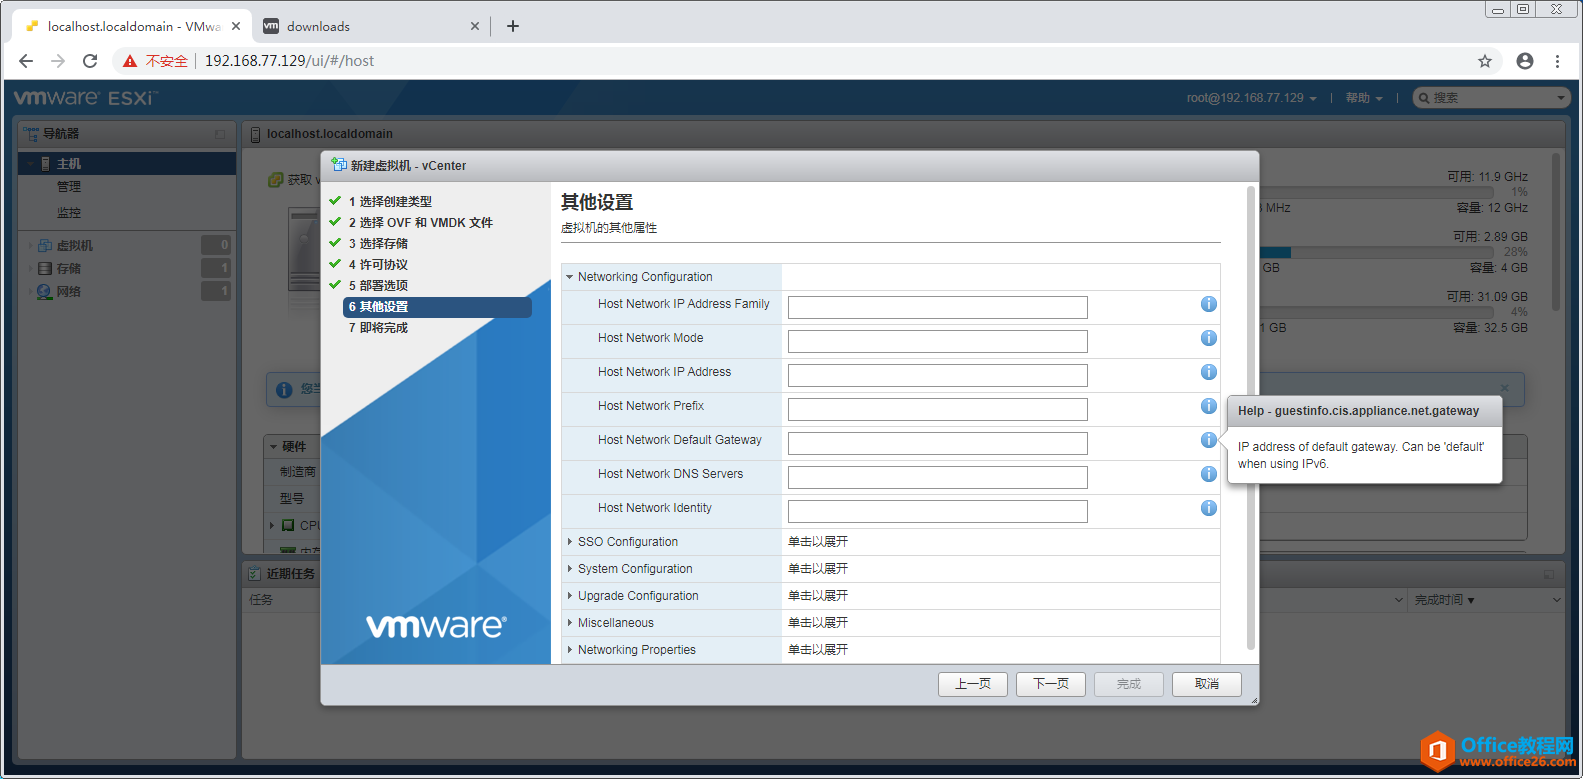Open the 帮助 help dropdown
Viewport: 1583px width, 779px height.
[1364, 98]
